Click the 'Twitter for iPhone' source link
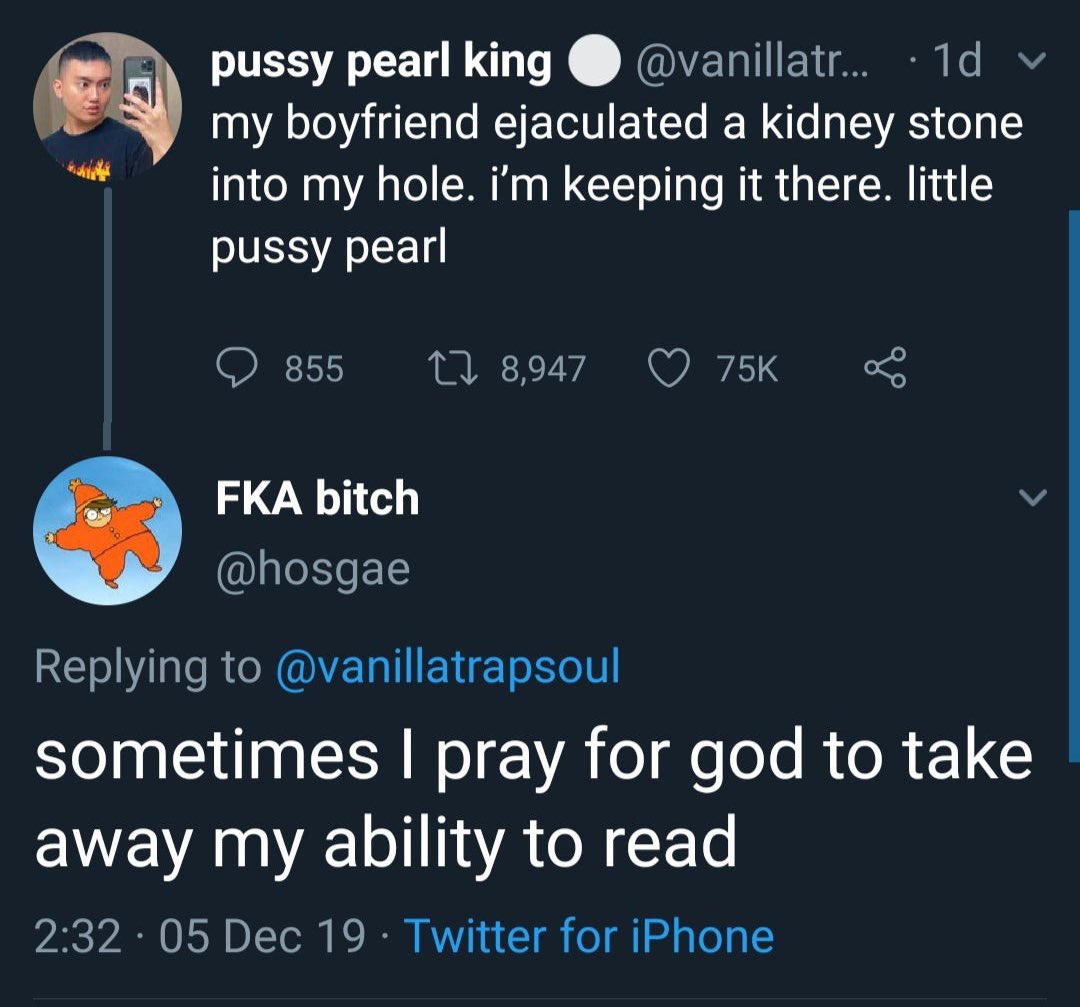 click(588, 937)
